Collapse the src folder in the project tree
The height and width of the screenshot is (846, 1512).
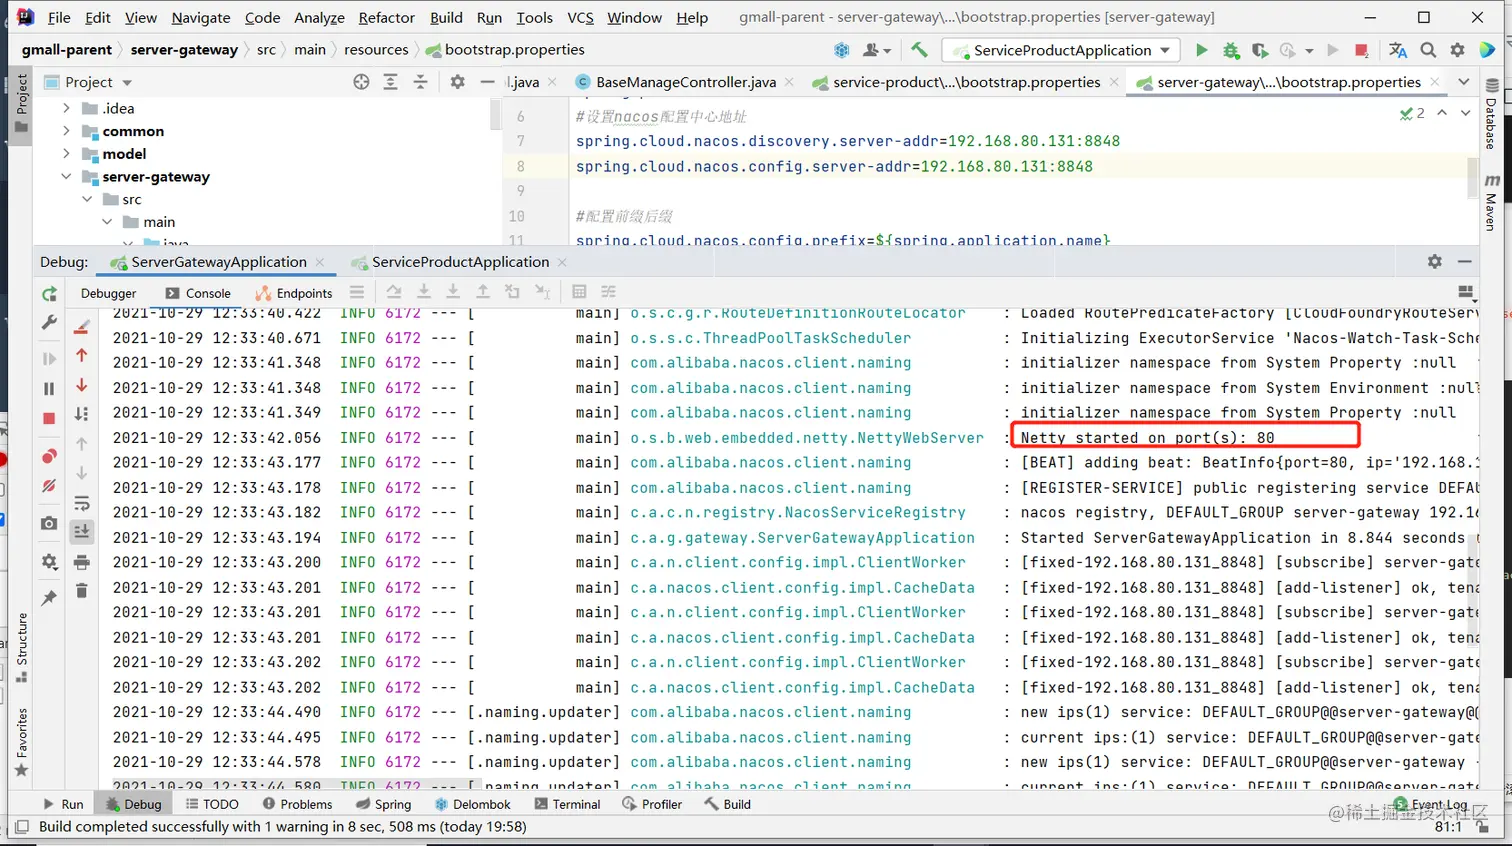point(87,199)
